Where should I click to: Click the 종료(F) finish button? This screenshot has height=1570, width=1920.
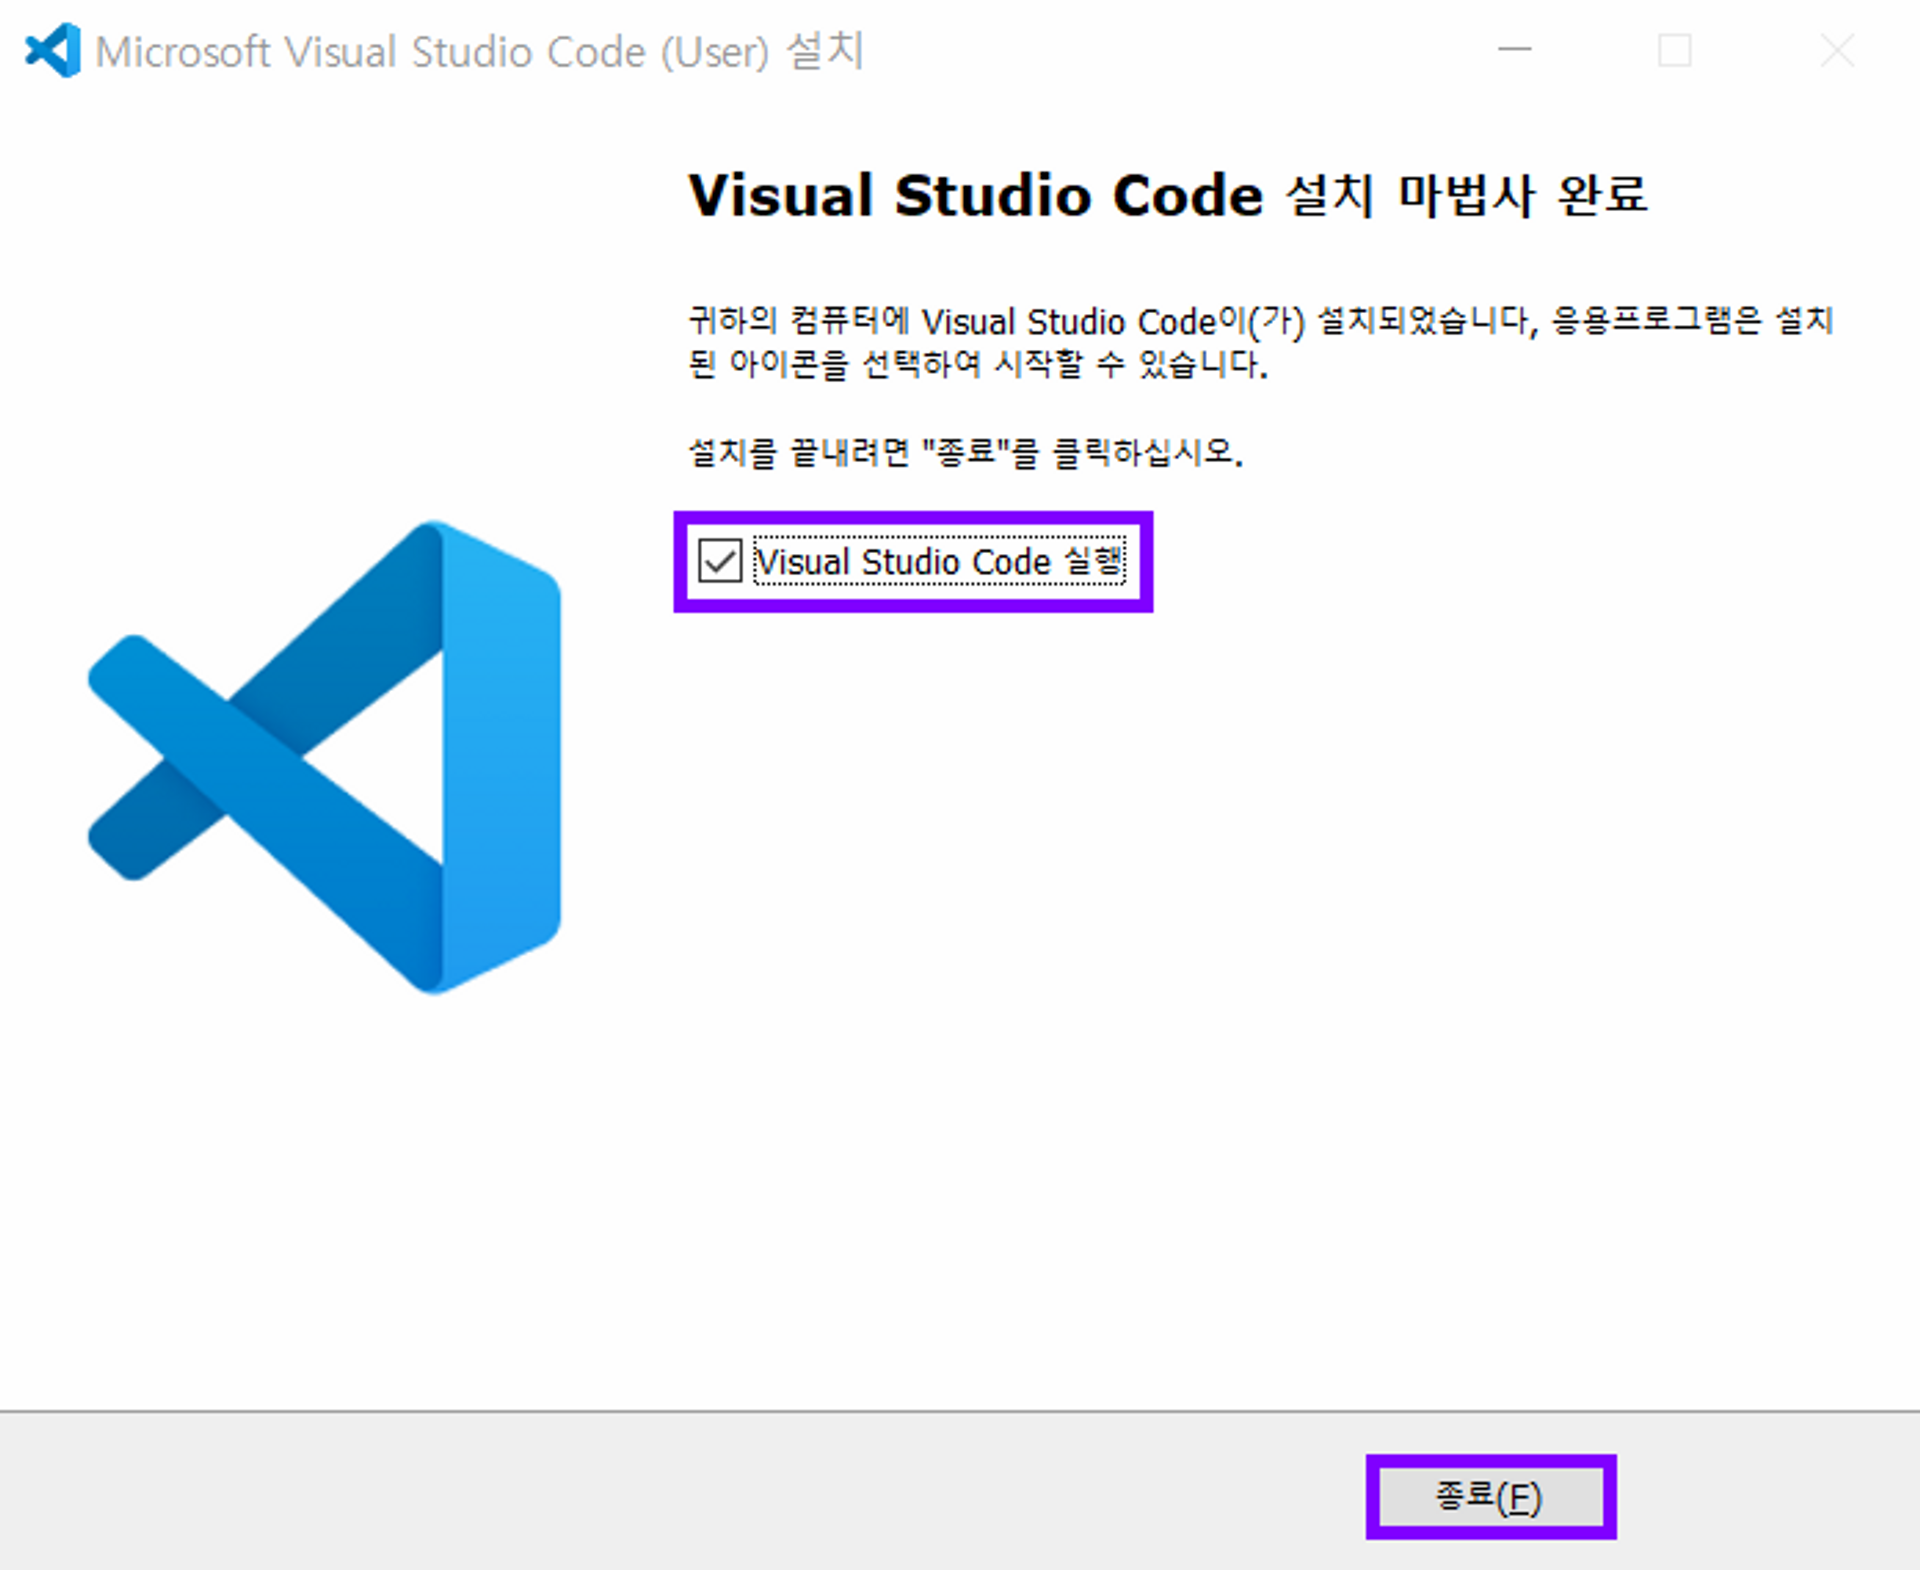pos(1490,1497)
